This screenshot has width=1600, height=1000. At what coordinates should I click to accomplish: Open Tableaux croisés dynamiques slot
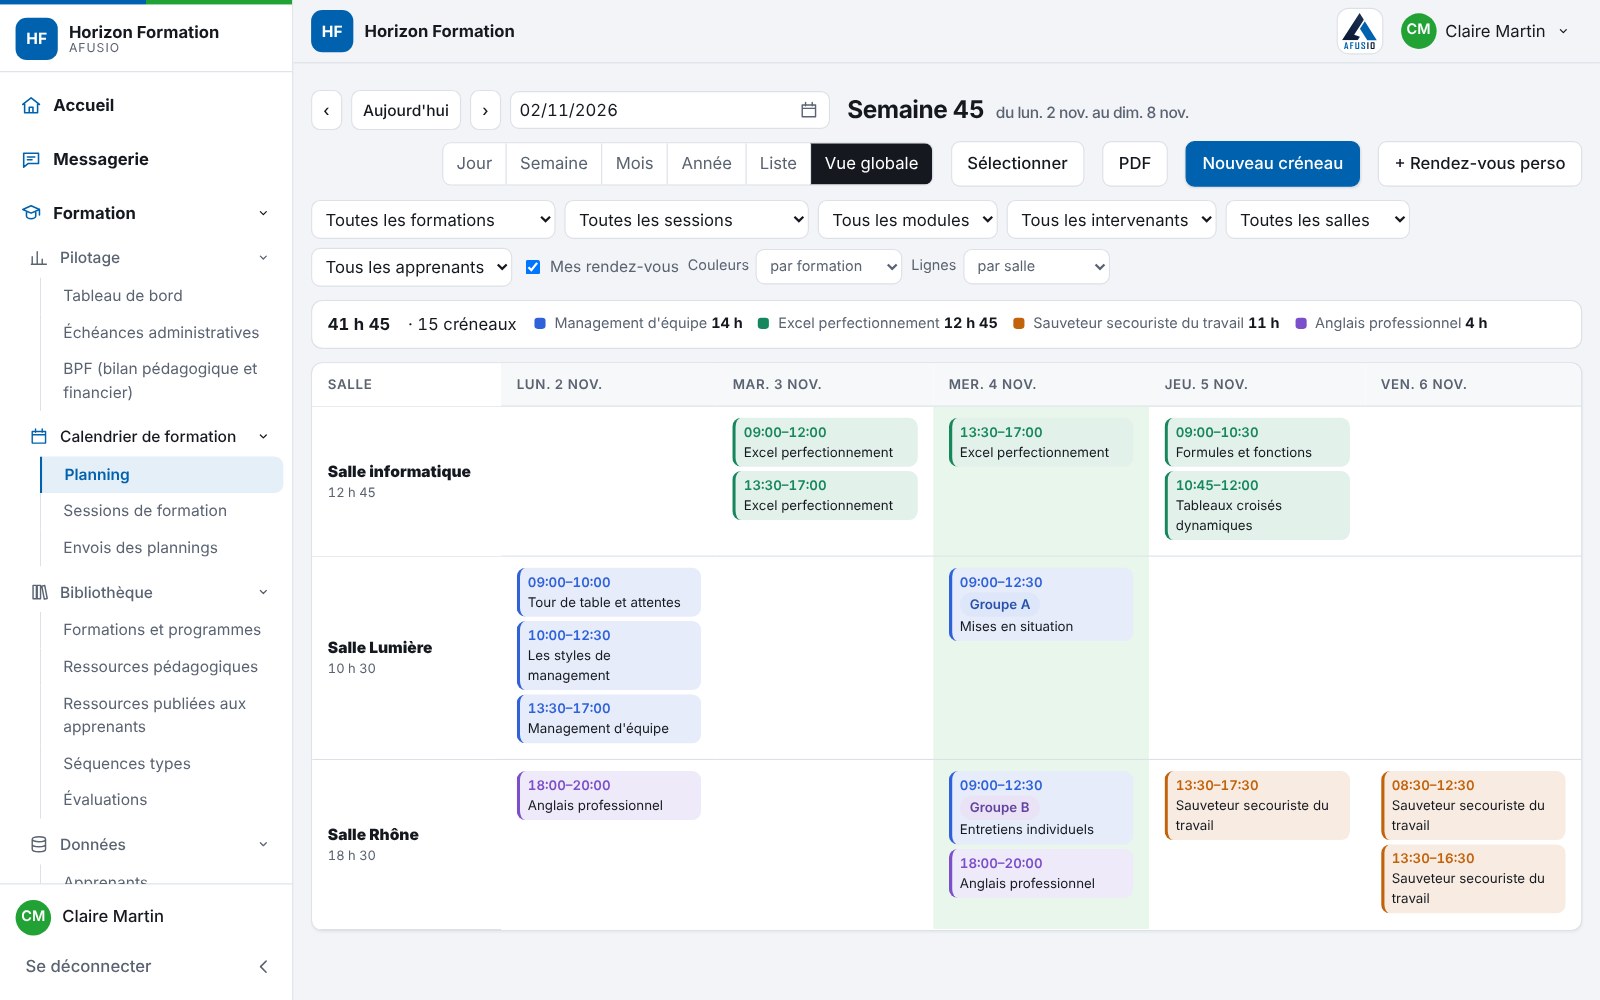[1257, 505]
